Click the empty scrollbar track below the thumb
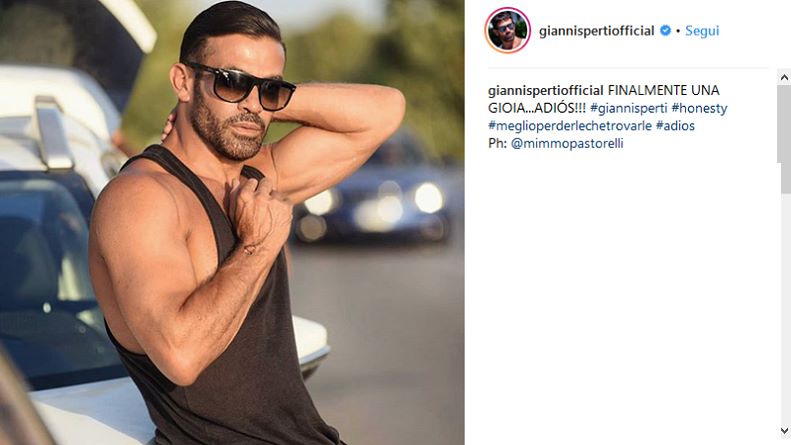 785,308
